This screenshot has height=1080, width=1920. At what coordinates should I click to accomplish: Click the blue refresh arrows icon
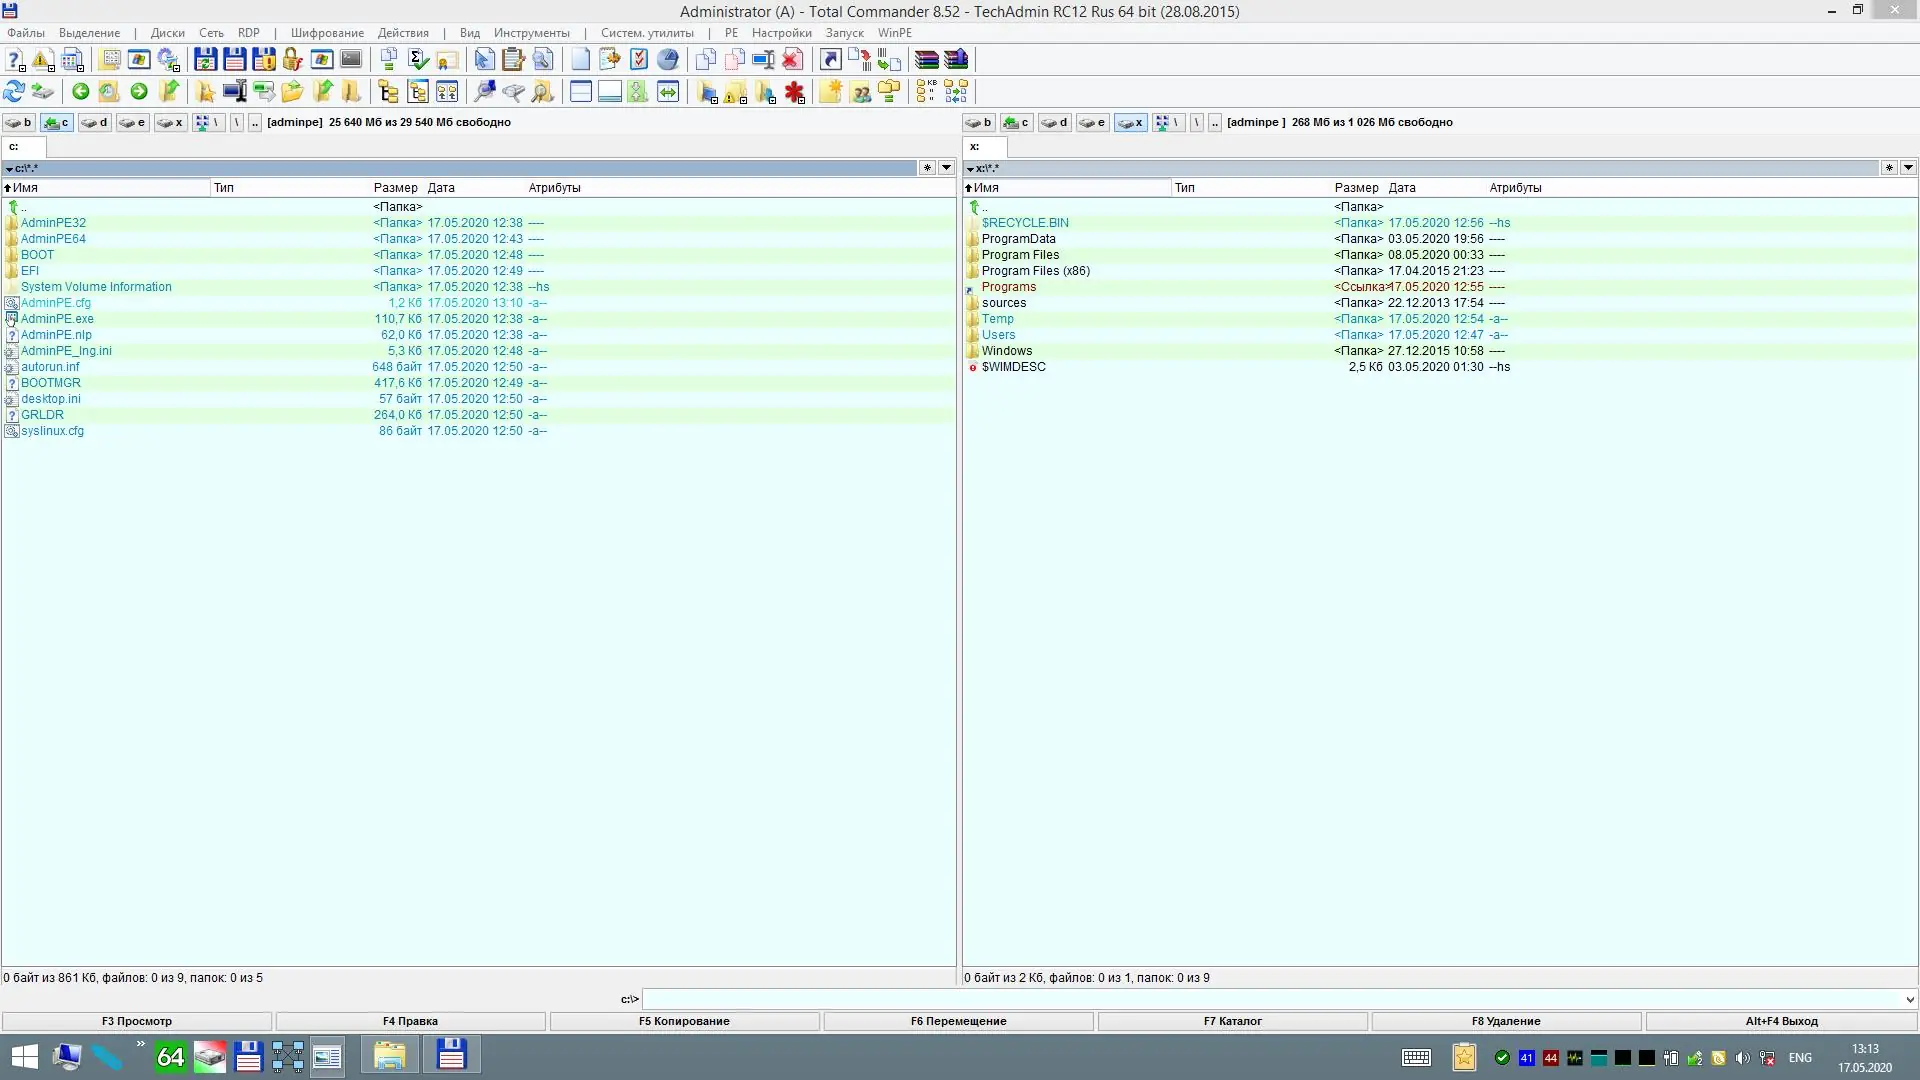click(14, 92)
